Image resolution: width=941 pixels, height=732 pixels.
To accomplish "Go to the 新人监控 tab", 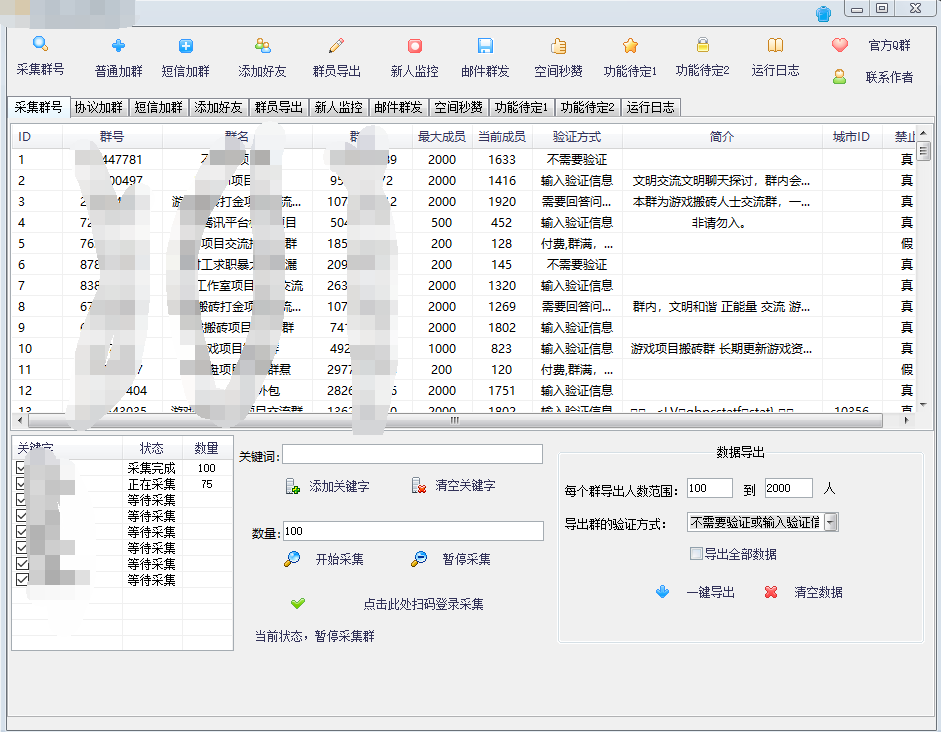I will point(338,107).
